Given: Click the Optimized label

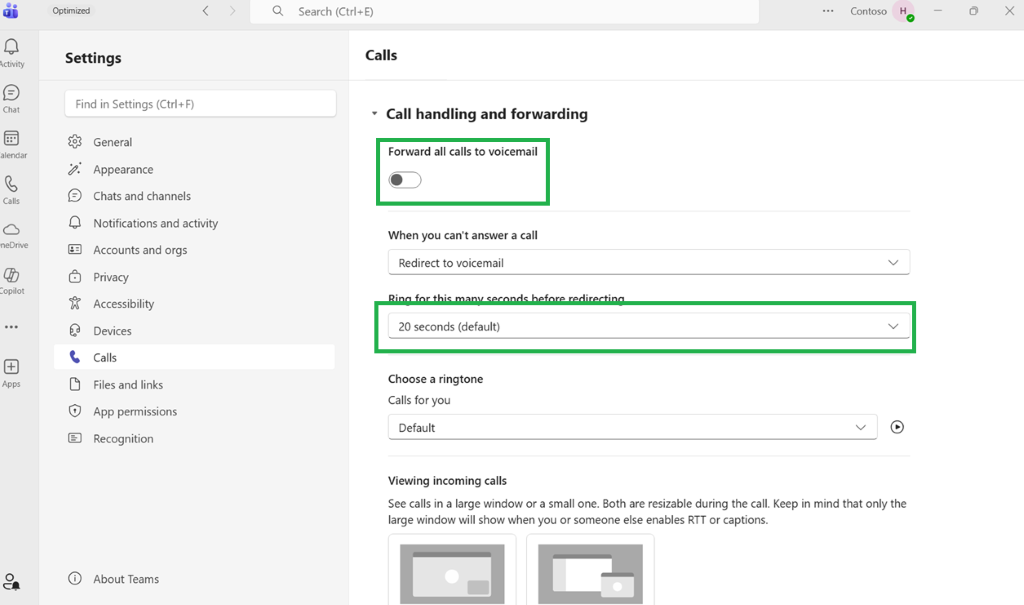Looking at the screenshot, I should tap(71, 10).
